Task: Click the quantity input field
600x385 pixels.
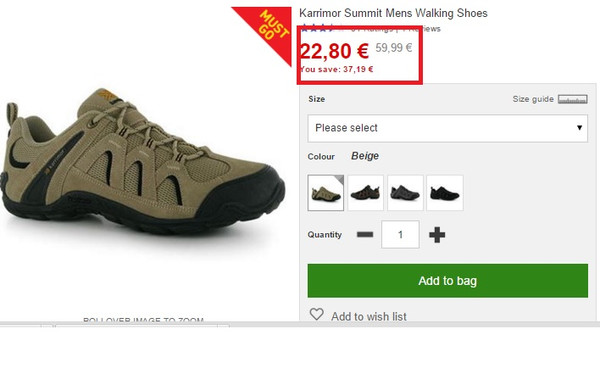Action: (x=400, y=234)
